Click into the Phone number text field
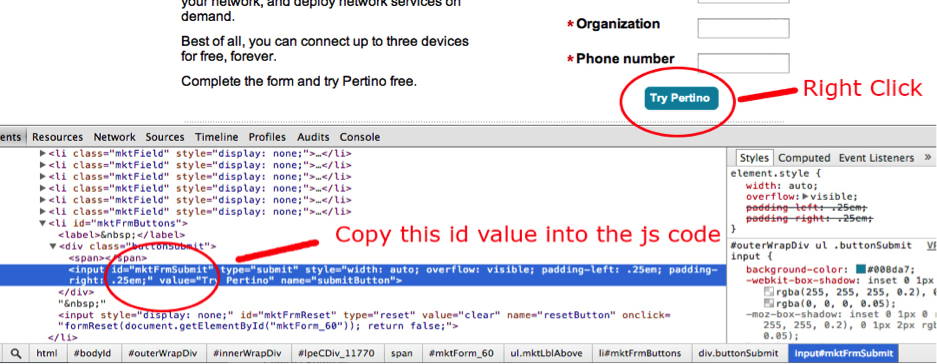This screenshot has width=937, height=364. pyautogui.click(x=743, y=63)
